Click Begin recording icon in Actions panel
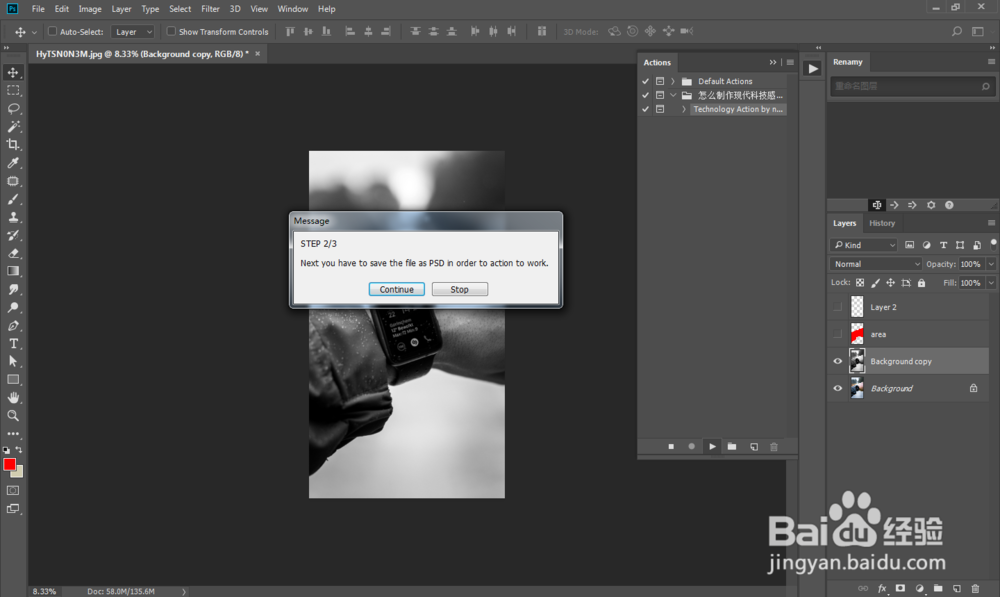This screenshot has height=597, width=1000. point(691,446)
